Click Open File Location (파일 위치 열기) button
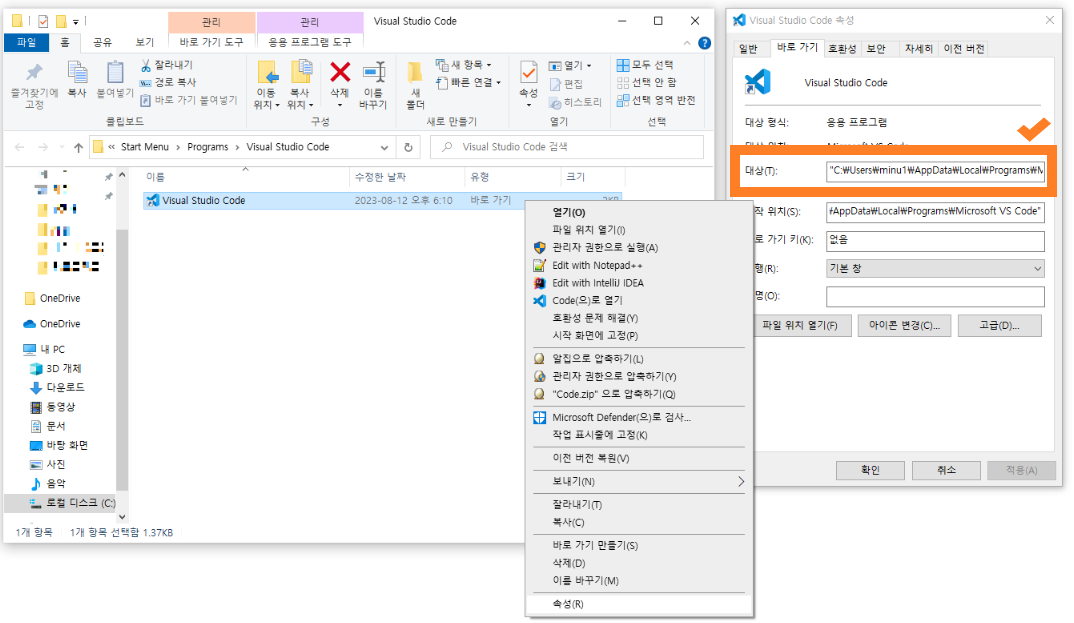This screenshot has height=623, width=1074. (800, 326)
